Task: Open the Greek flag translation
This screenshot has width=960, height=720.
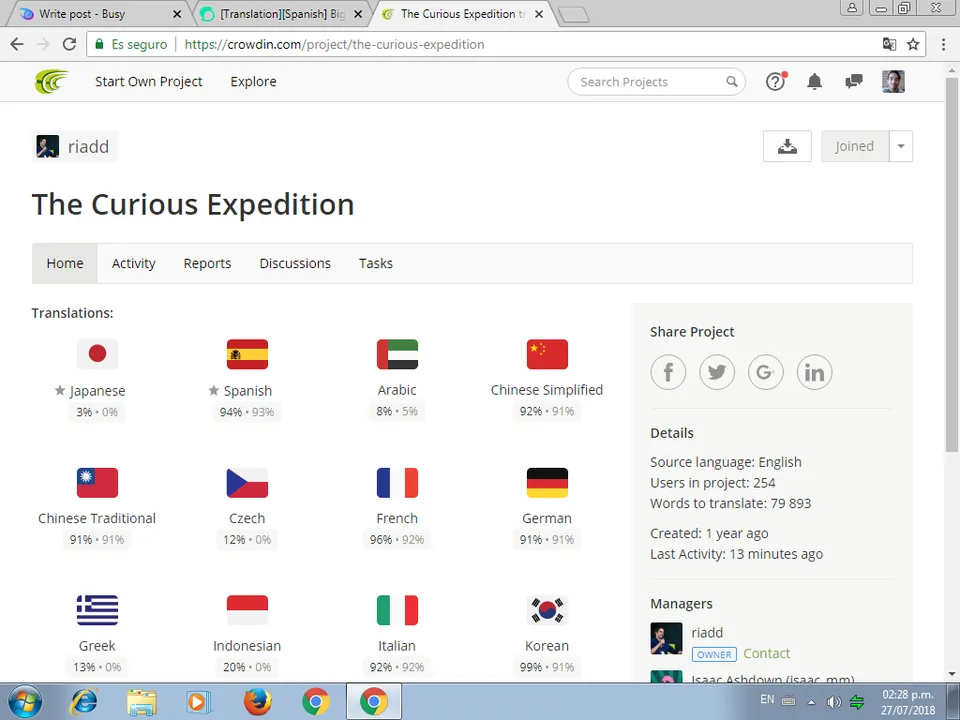Action: pyautogui.click(x=97, y=610)
